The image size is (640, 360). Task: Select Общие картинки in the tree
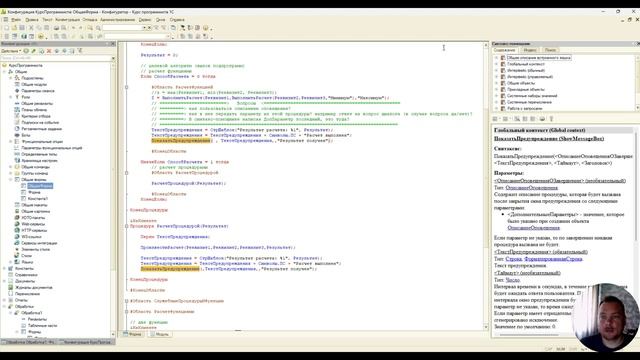[x=36, y=211]
